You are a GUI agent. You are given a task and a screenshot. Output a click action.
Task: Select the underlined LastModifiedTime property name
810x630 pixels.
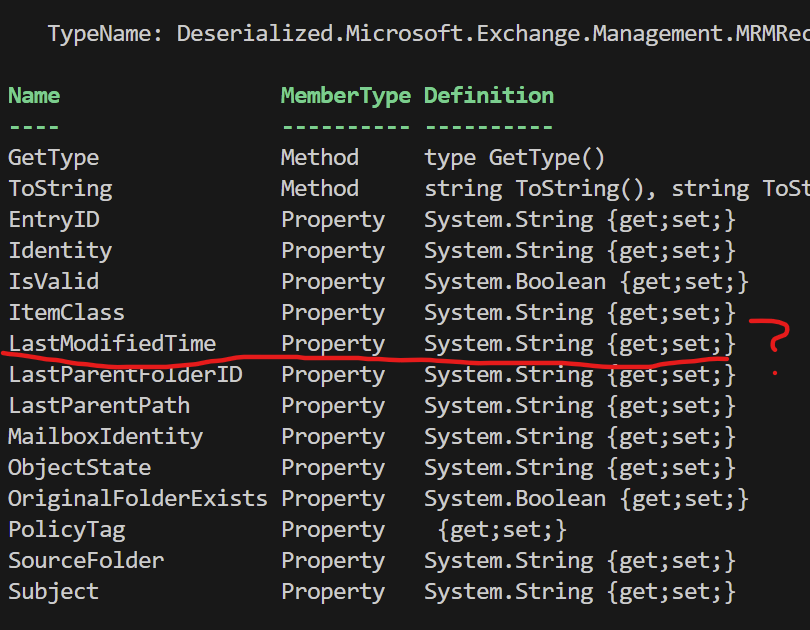112,344
